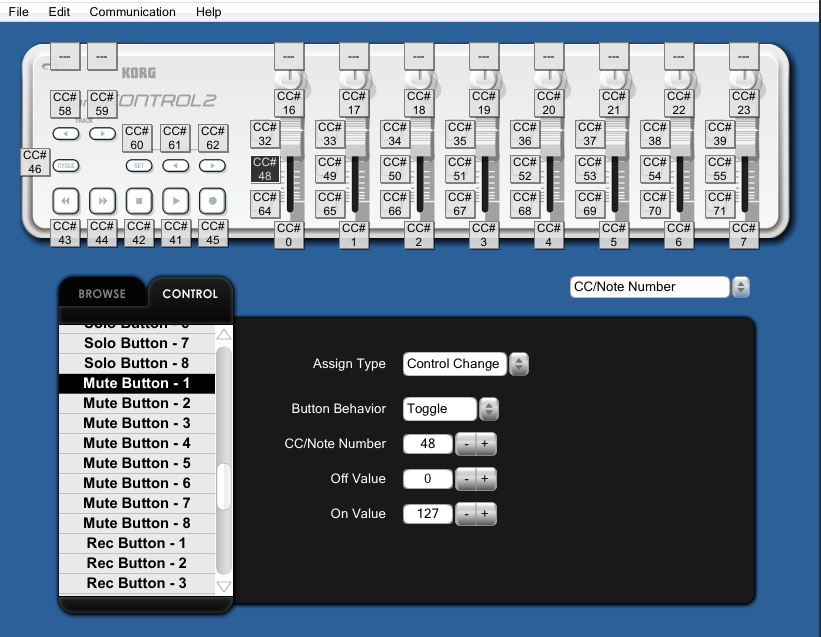Select the CC# 52 mute button label
Image resolution: width=821 pixels, height=637 pixels.
[x=525, y=169]
